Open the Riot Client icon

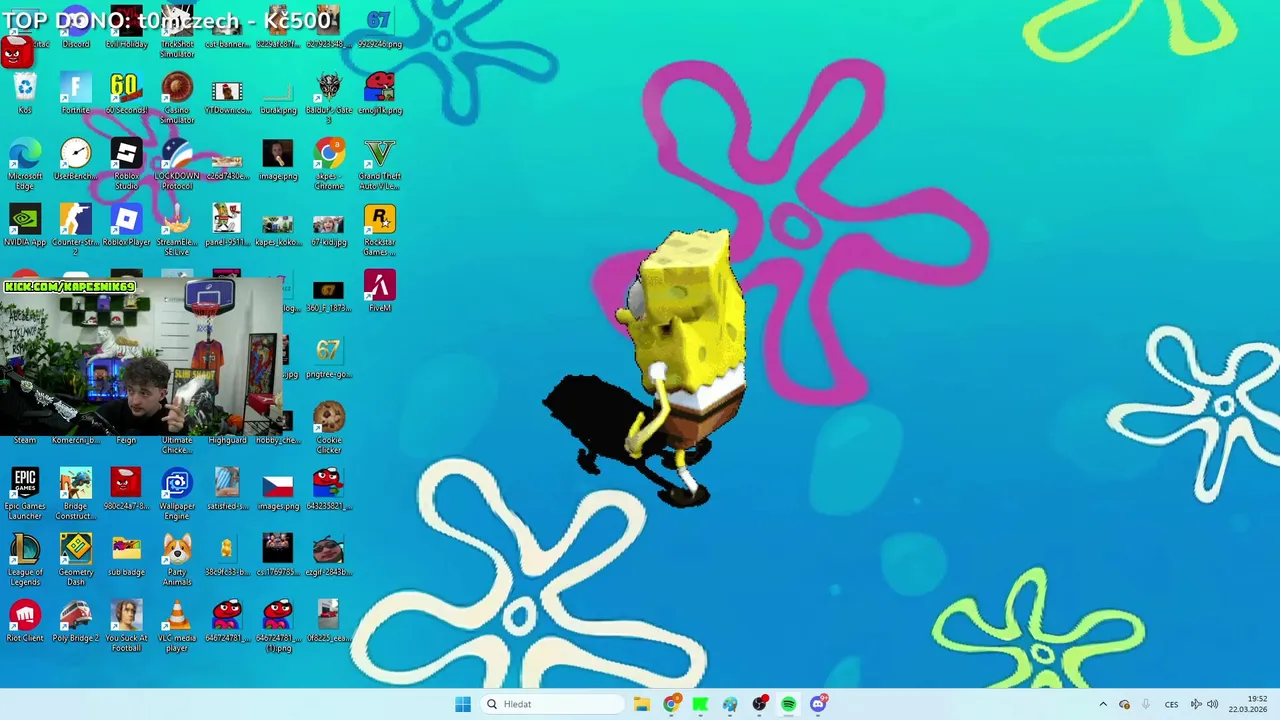click(25, 620)
